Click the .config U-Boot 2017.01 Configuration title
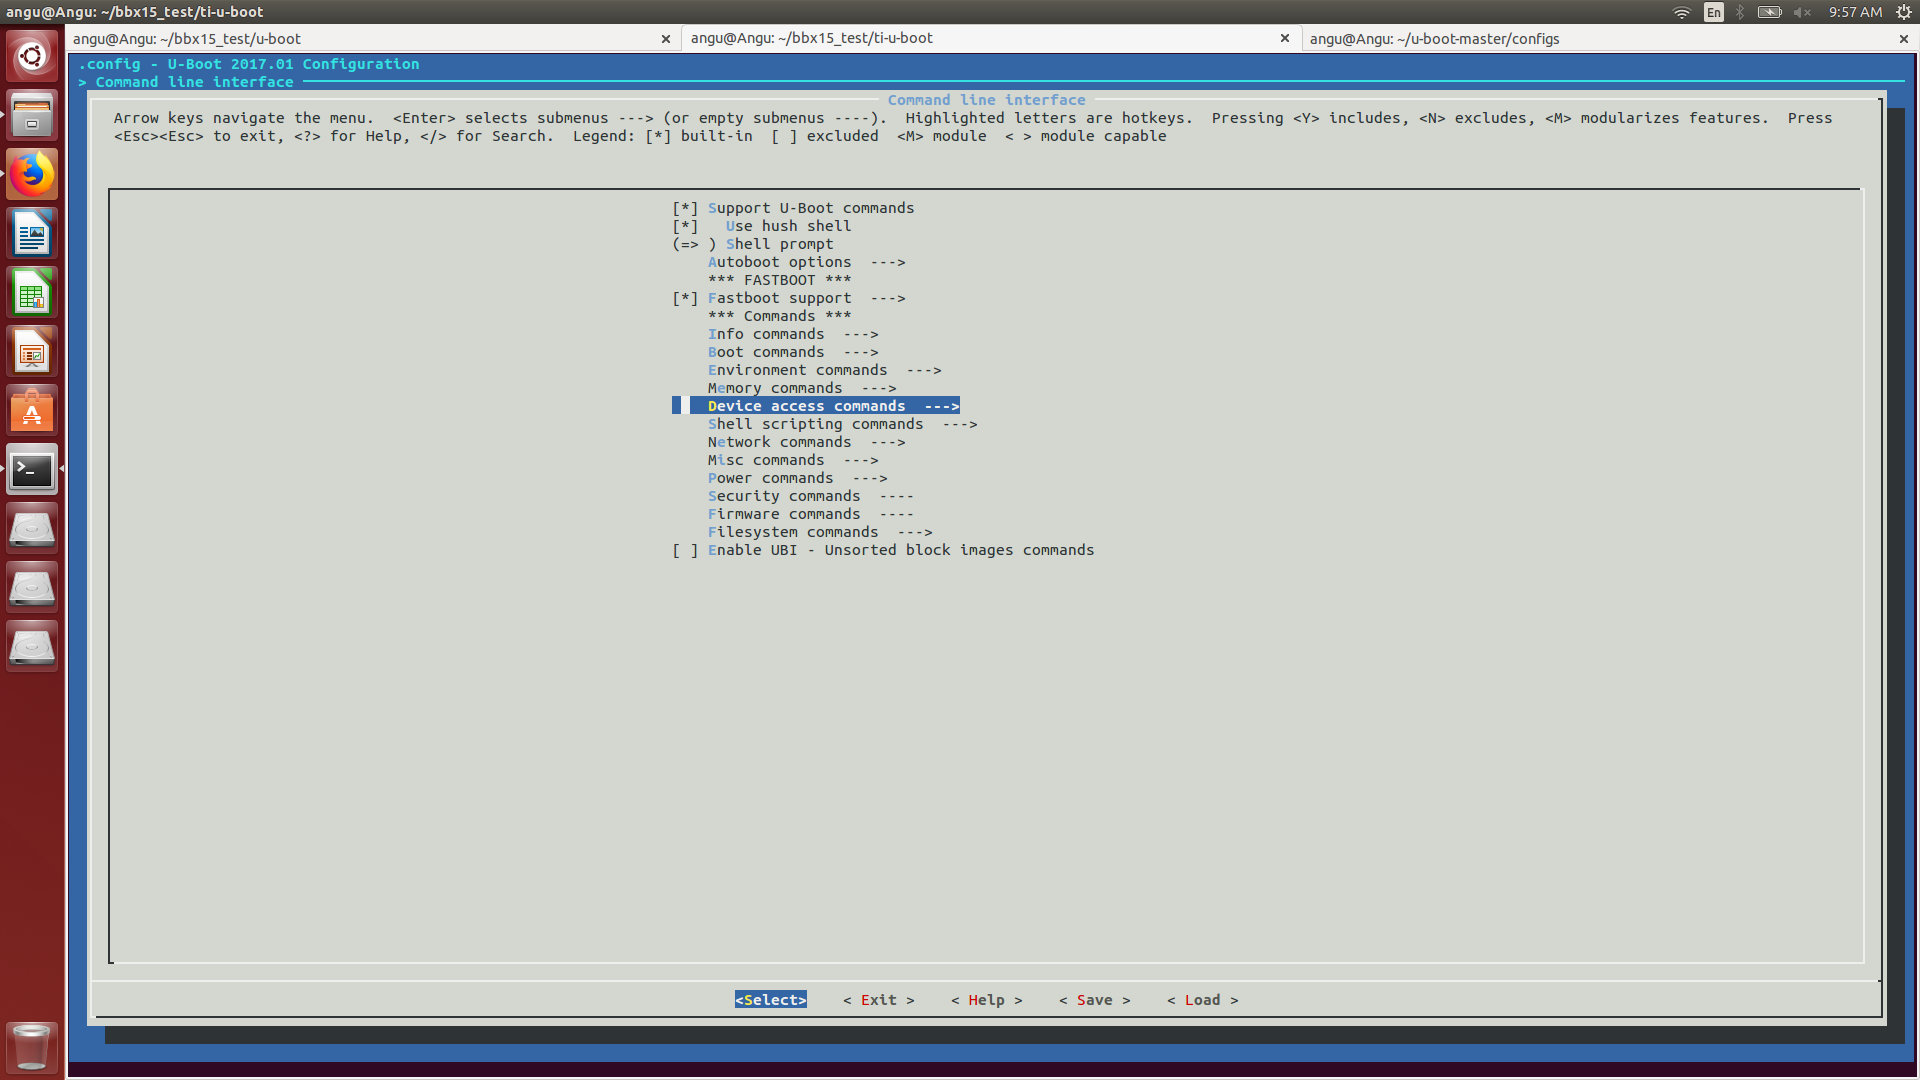This screenshot has height=1080, width=1920. pos(249,64)
